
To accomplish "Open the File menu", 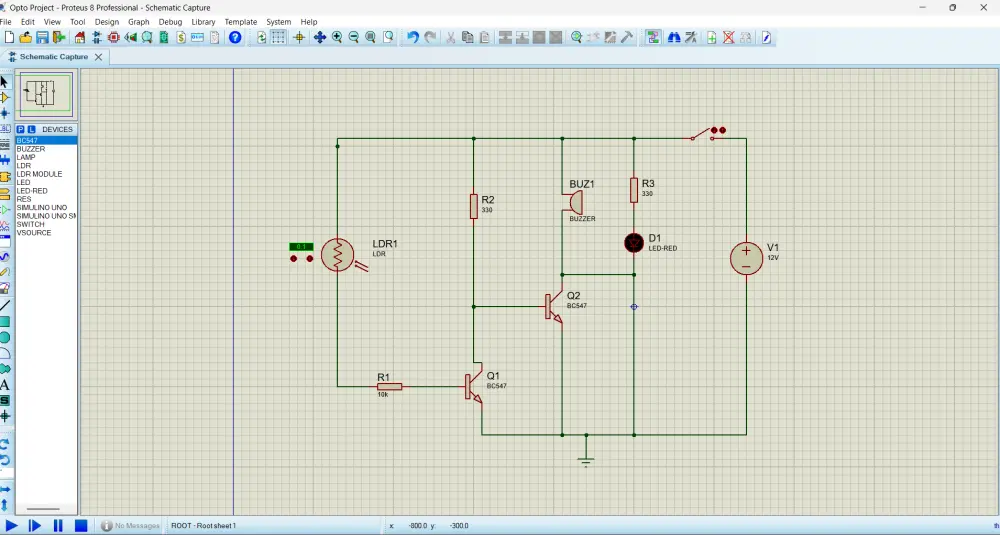I will click(x=5, y=22).
